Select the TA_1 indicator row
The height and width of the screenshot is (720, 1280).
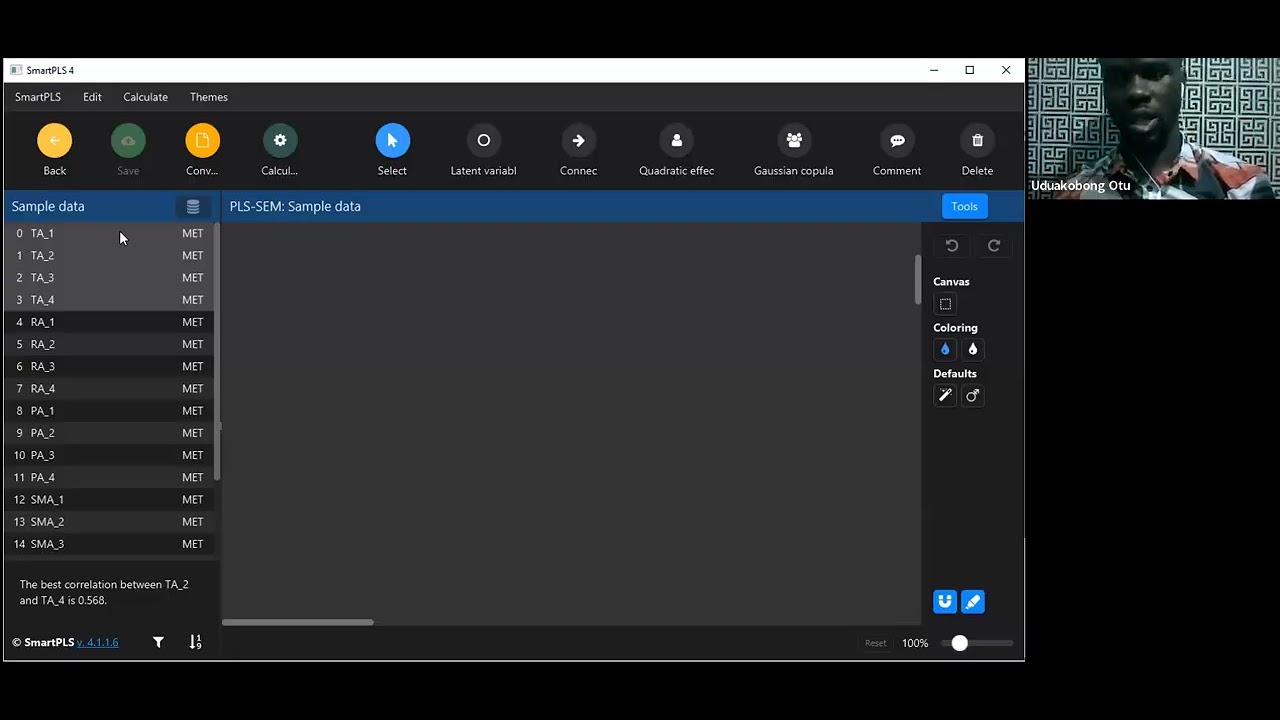pyautogui.click(x=109, y=233)
